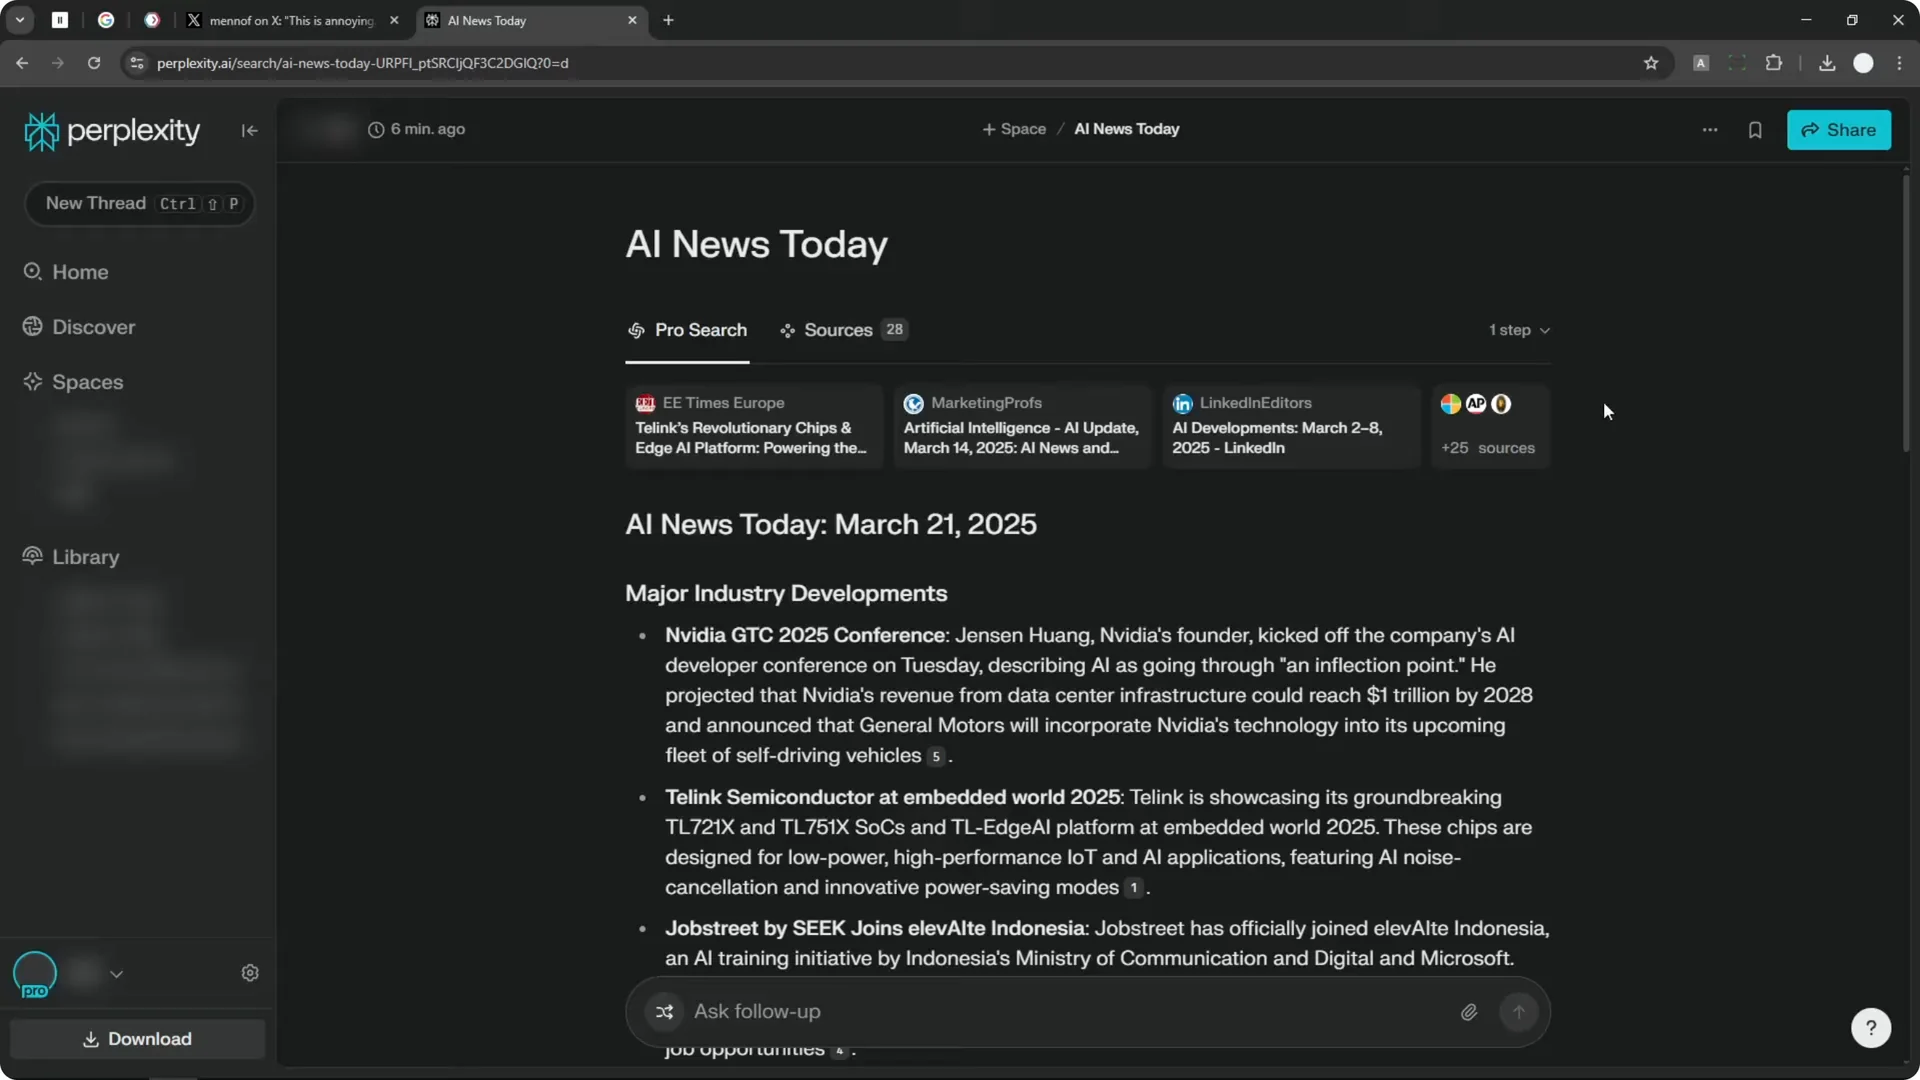The width and height of the screenshot is (1920, 1080).
Task: Open the Discover page
Action: coord(93,327)
